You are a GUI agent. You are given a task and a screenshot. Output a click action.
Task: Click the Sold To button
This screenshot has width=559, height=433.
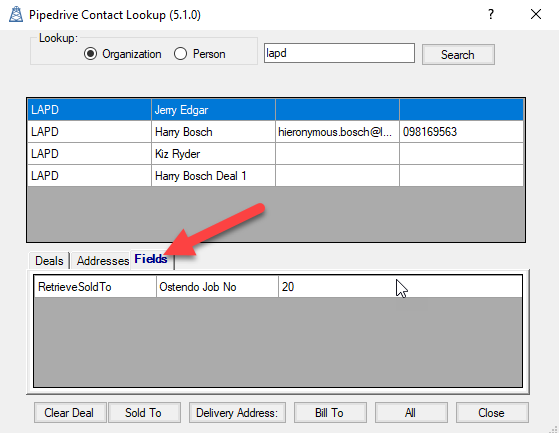pyautogui.click(x=144, y=413)
